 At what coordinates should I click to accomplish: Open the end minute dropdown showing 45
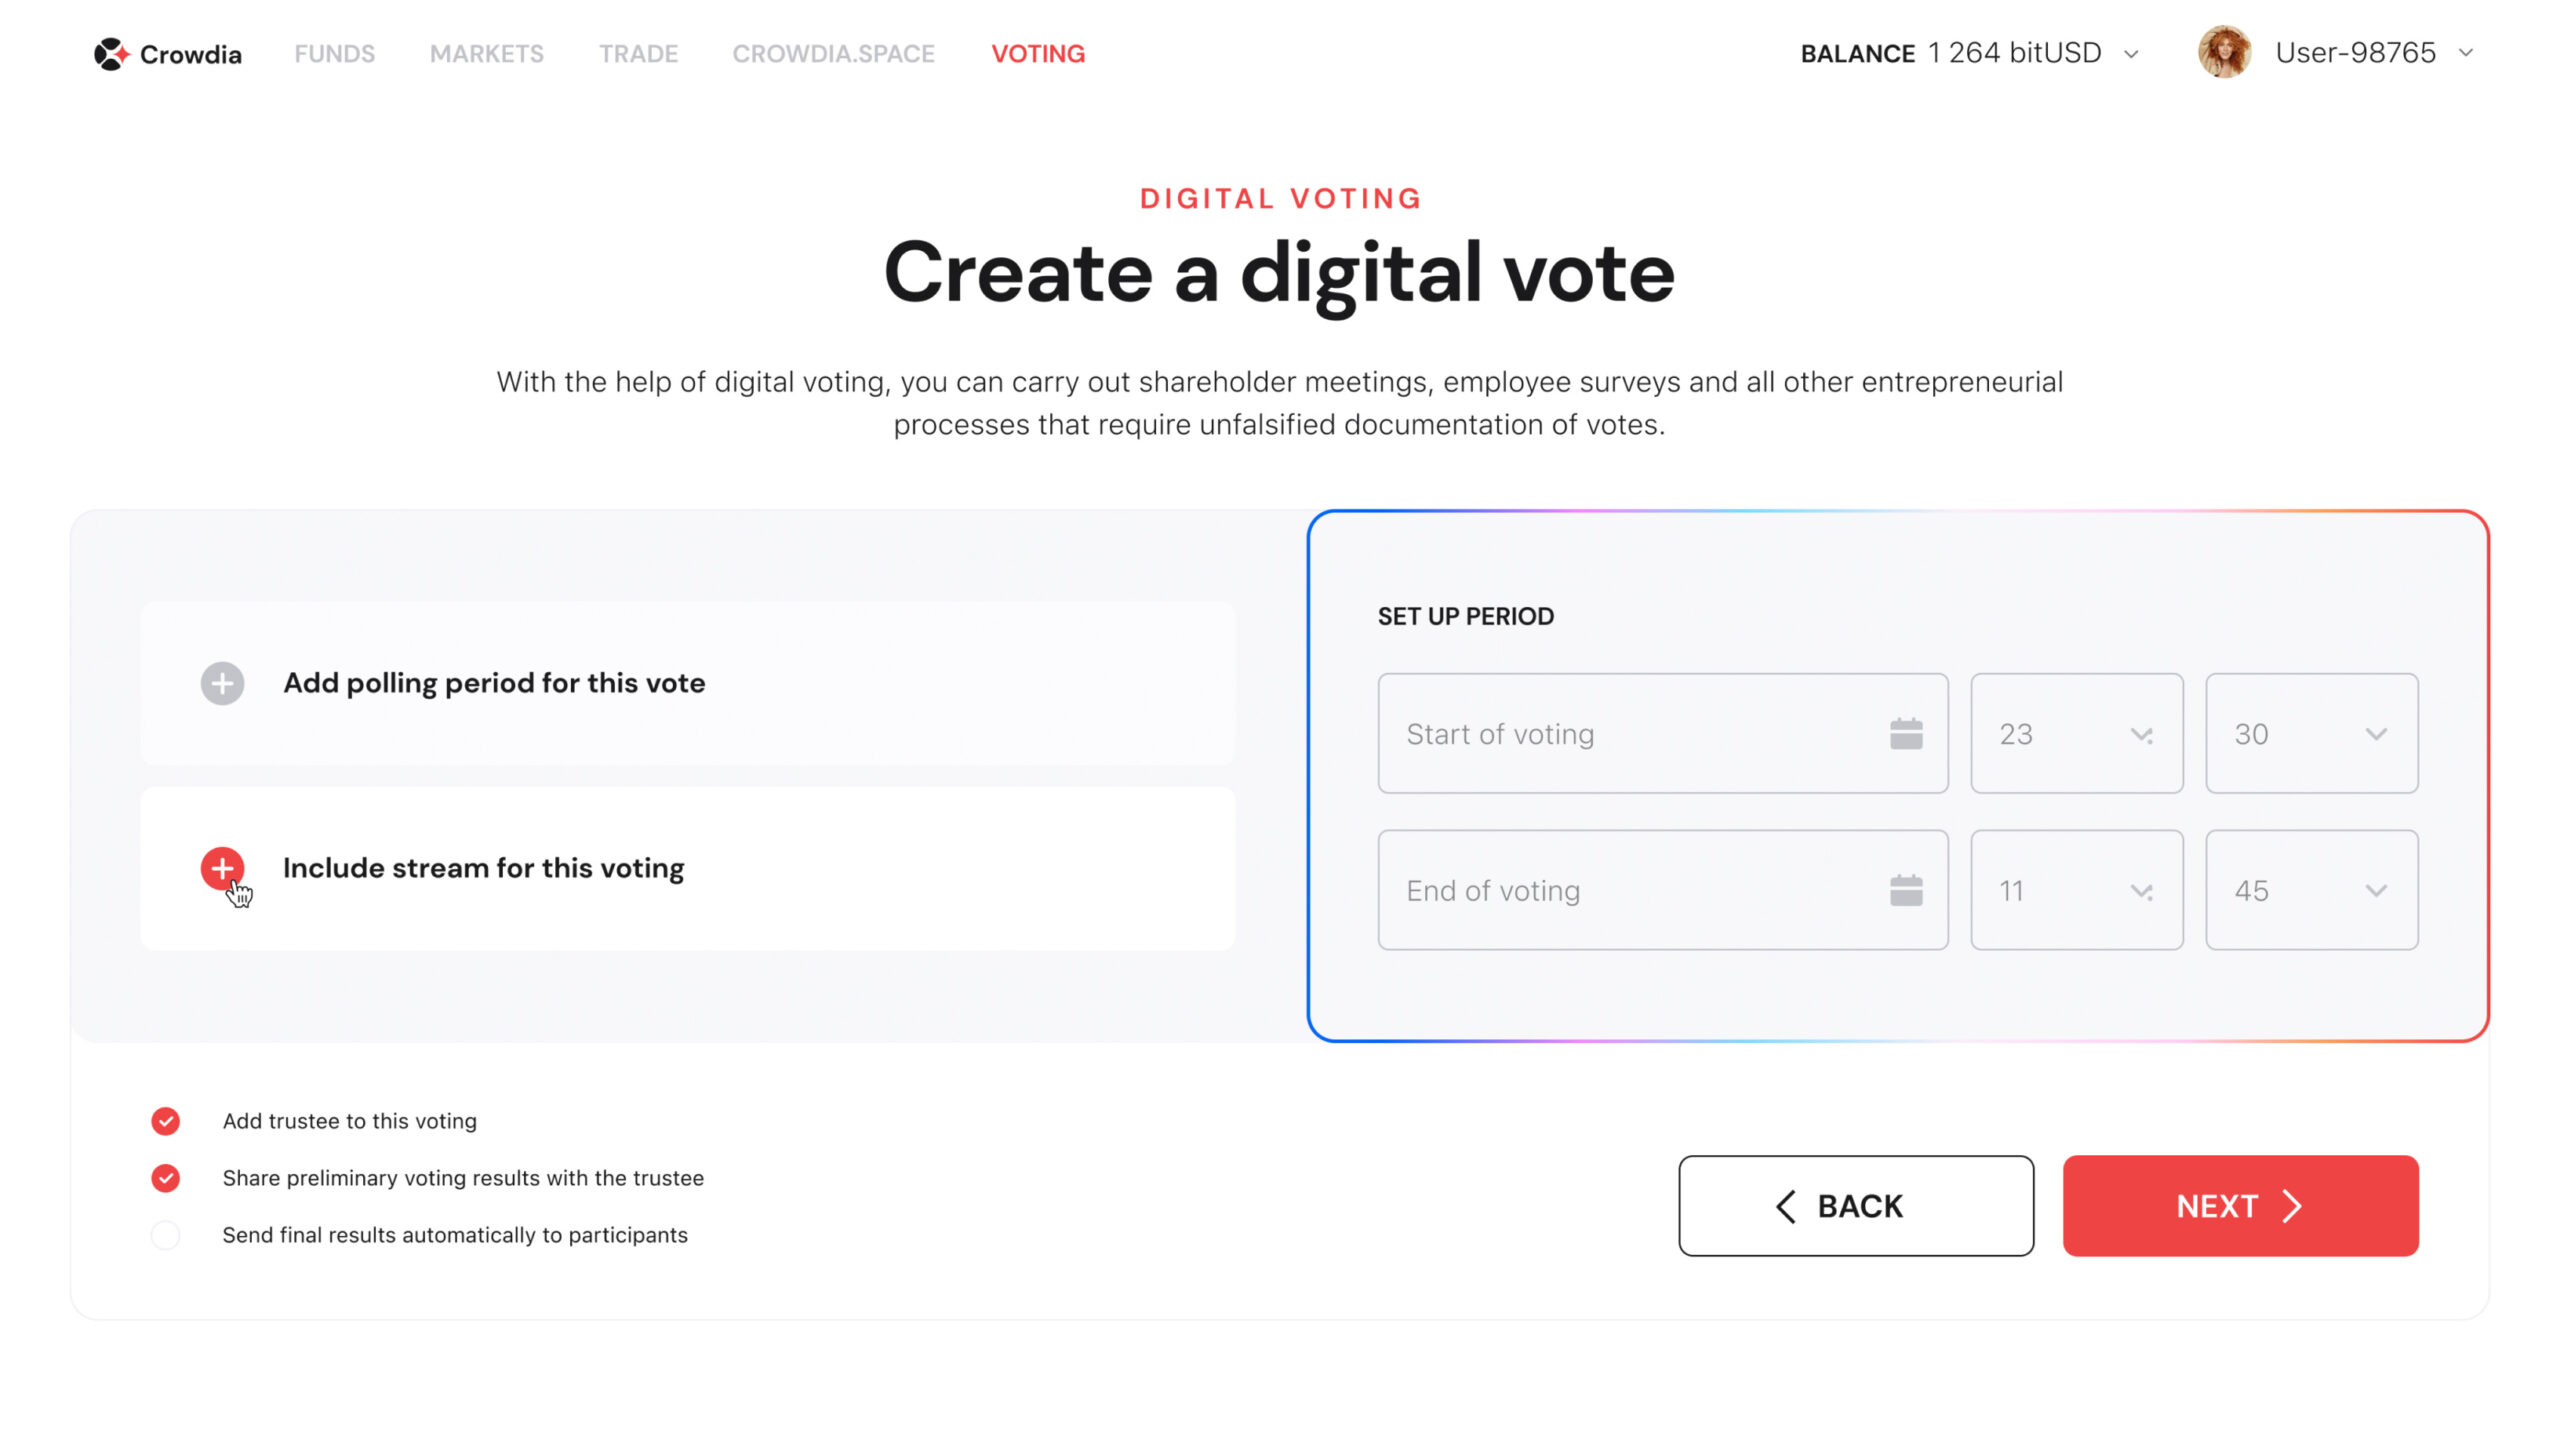(2311, 890)
